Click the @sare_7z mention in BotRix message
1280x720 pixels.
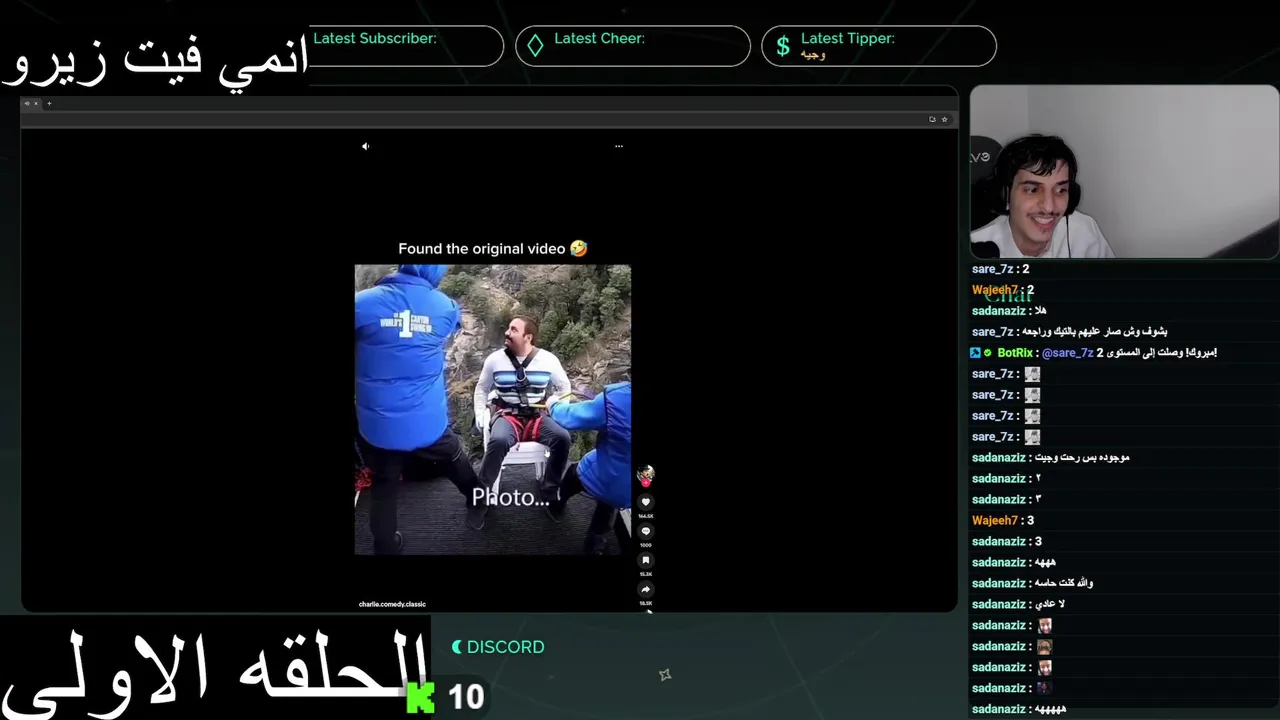pos(1067,353)
